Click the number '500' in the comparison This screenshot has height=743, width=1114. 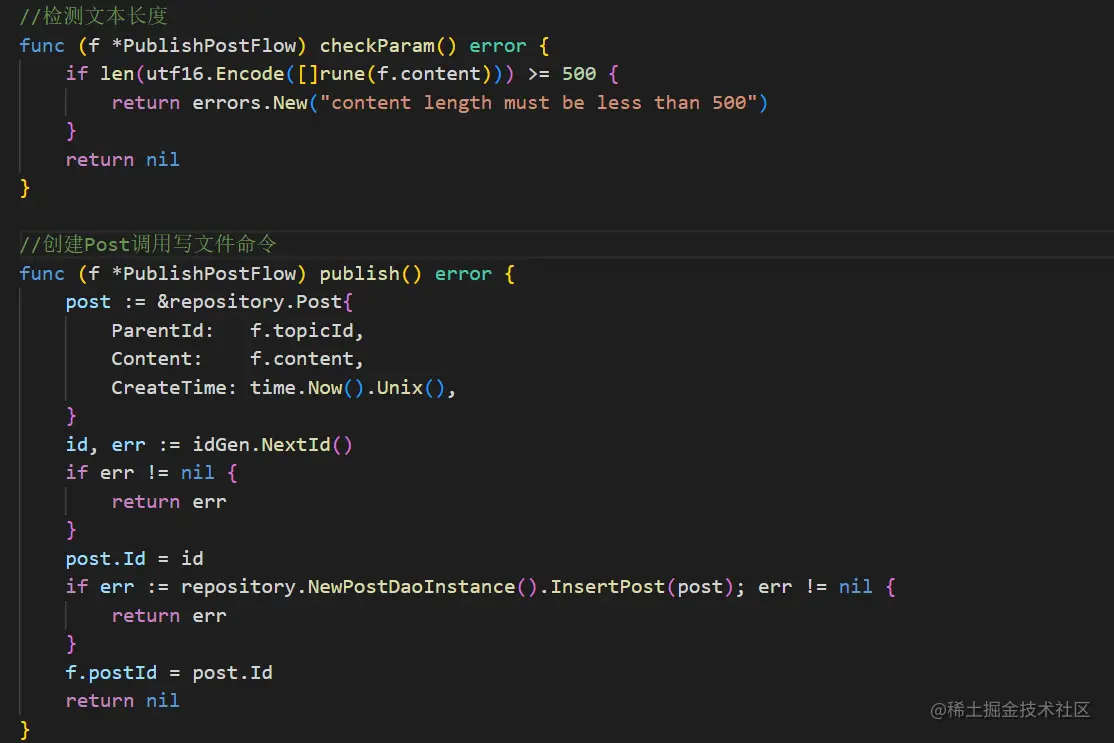click(579, 74)
